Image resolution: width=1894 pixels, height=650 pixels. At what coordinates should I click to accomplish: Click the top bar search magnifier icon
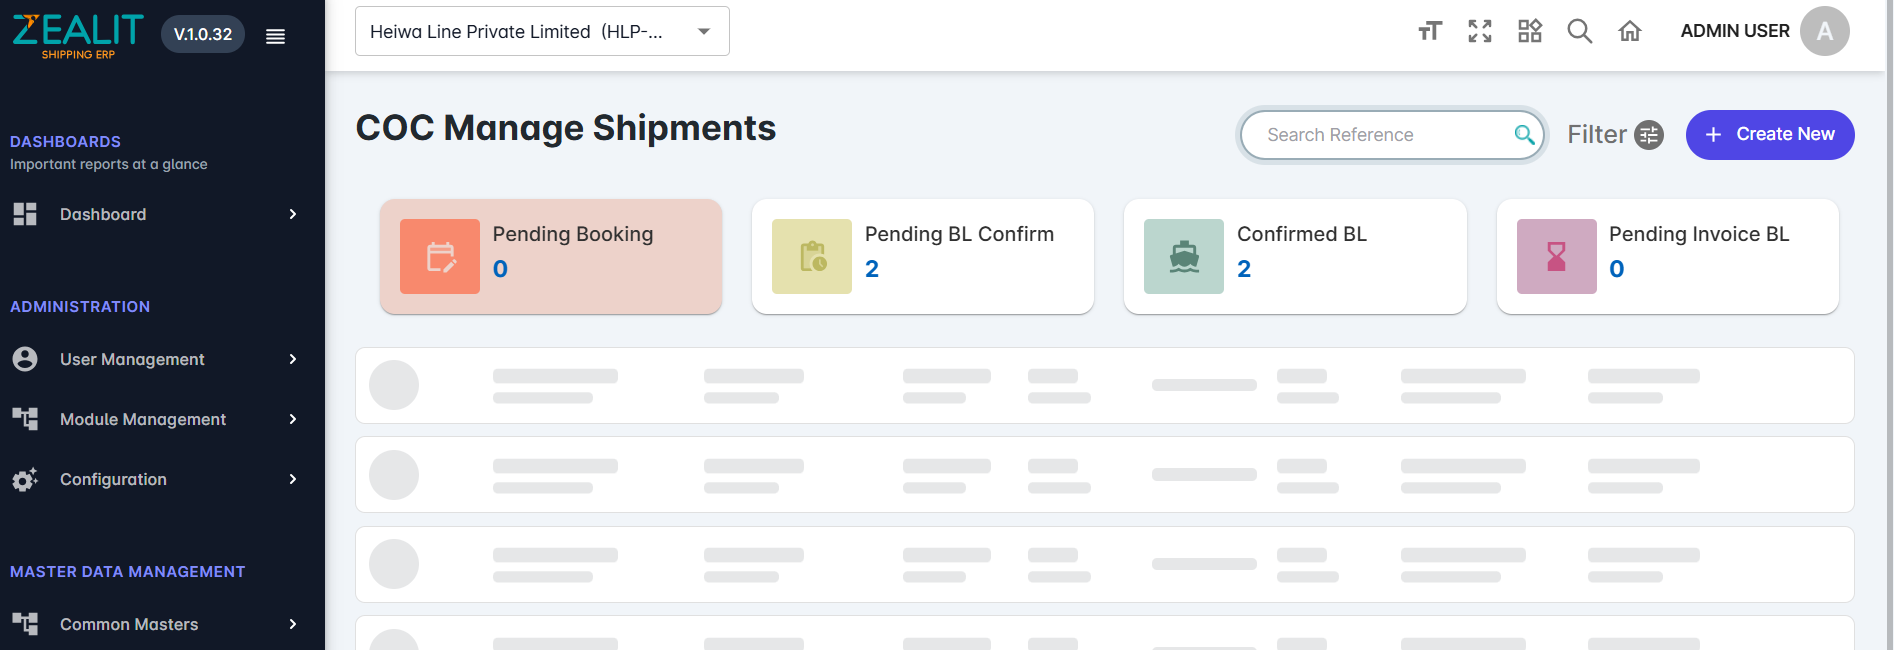click(1580, 31)
